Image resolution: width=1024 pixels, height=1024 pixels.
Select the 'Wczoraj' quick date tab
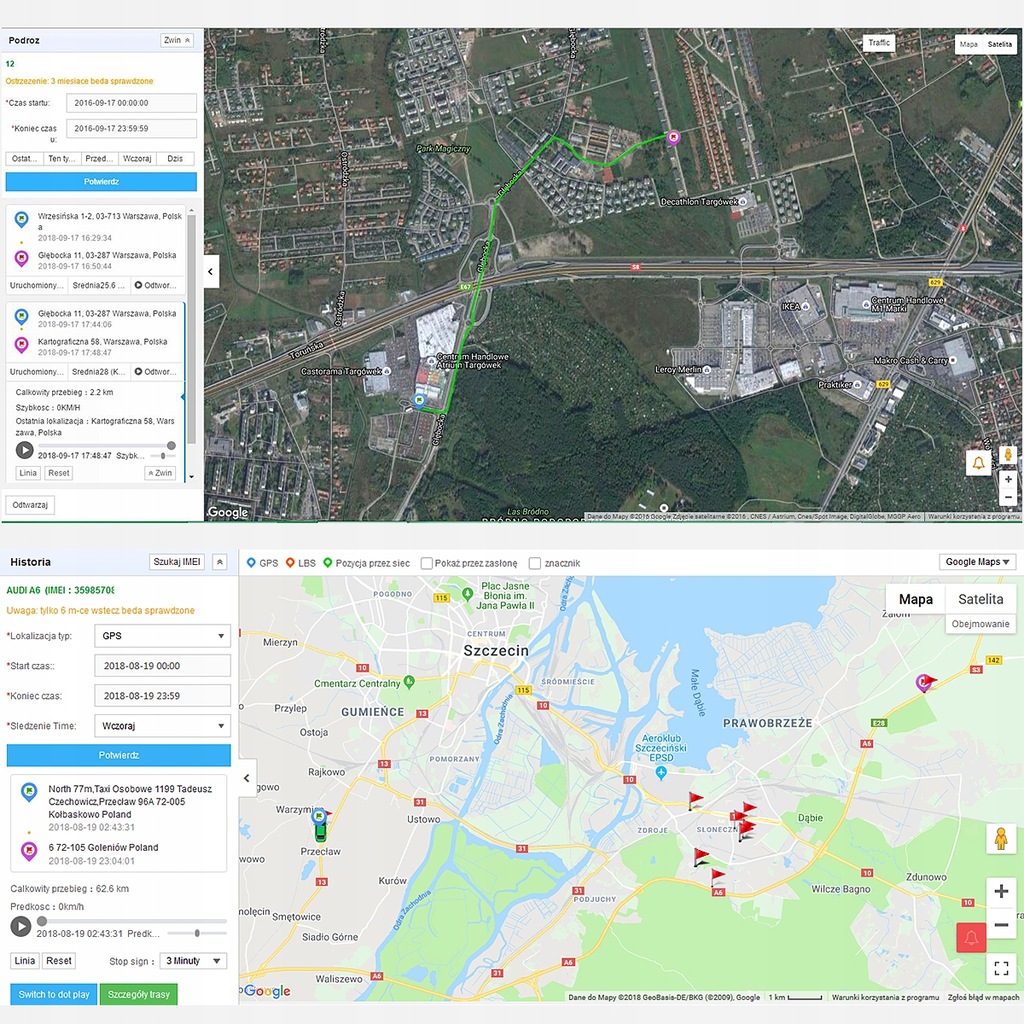[137, 159]
